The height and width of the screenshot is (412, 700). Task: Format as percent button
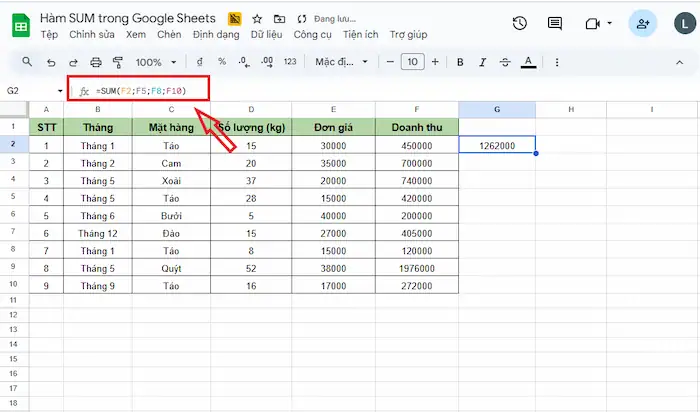[x=222, y=62]
